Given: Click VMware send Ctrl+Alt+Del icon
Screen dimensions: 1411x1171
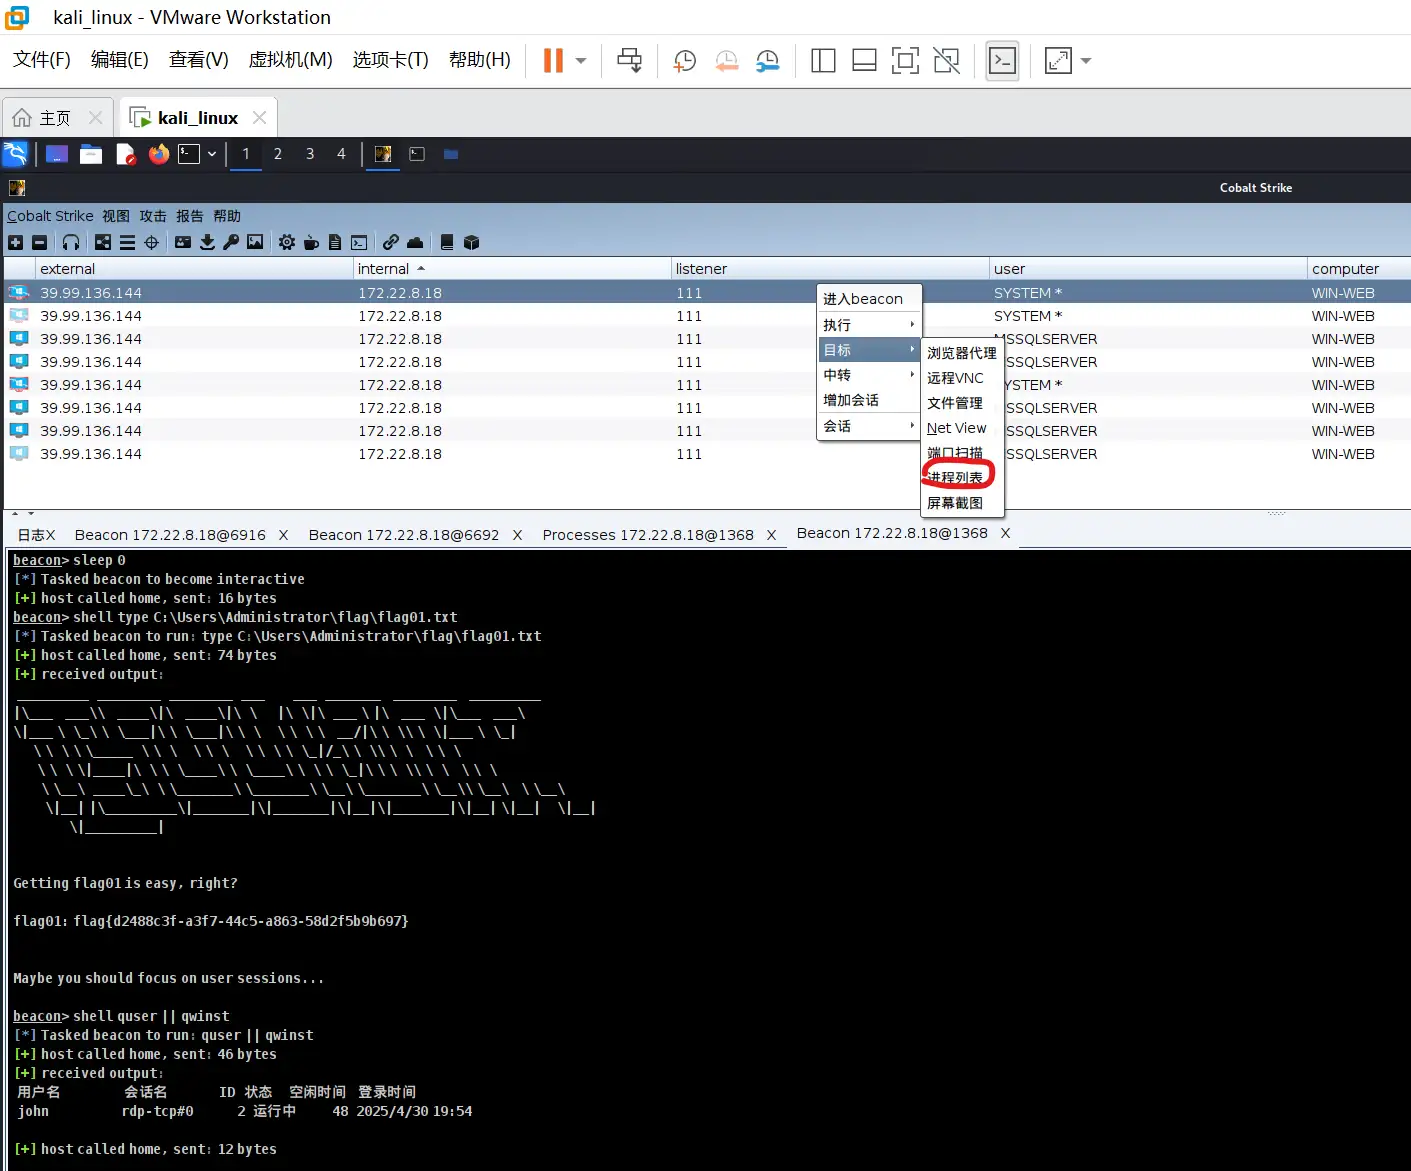Looking at the screenshot, I should click(x=629, y=61).
